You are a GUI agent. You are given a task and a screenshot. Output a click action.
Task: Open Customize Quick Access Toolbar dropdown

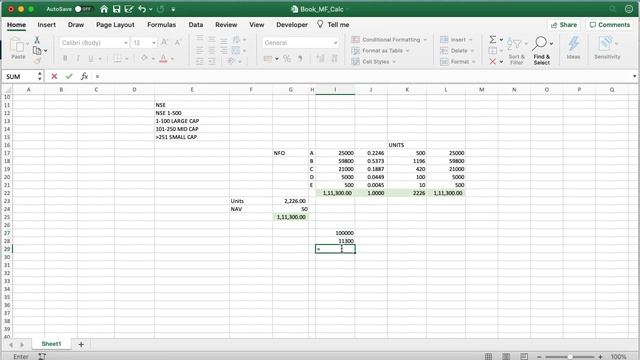tap(173, 9)
